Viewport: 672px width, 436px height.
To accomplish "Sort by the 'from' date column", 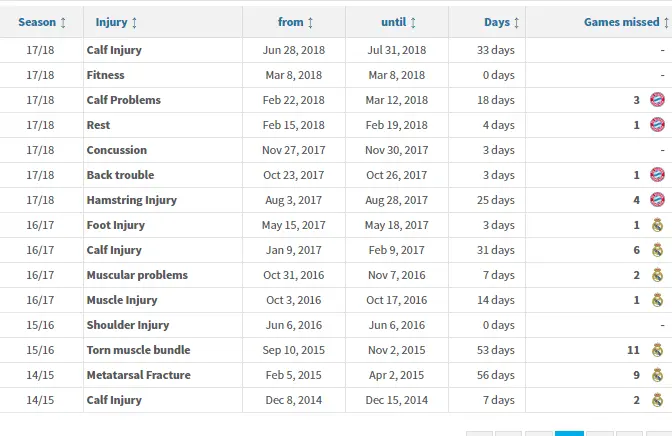I will tap(295, 22).
